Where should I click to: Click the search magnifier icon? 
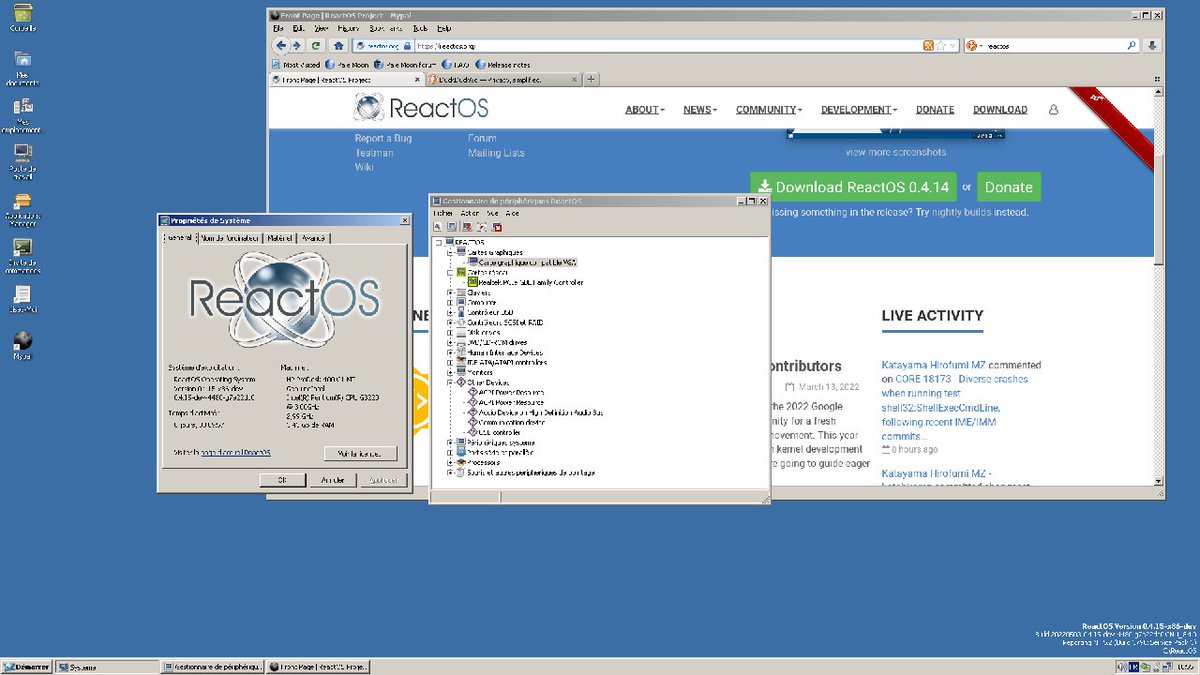(x=1132, y=46)
